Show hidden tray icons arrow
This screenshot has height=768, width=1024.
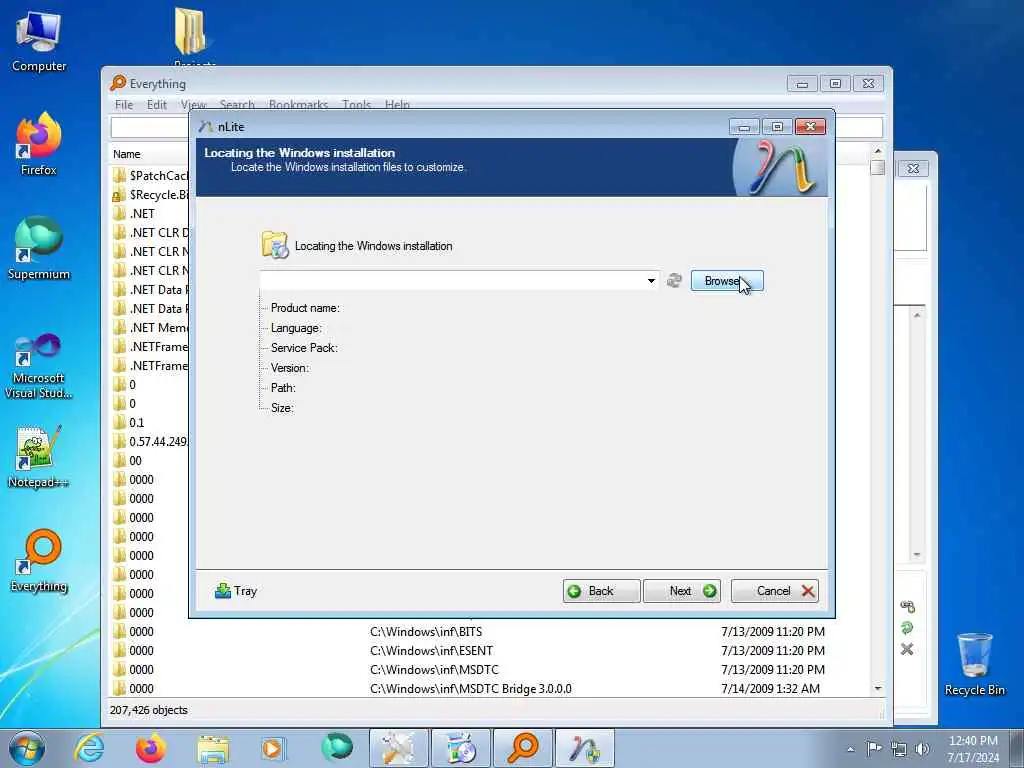[850, 749]
